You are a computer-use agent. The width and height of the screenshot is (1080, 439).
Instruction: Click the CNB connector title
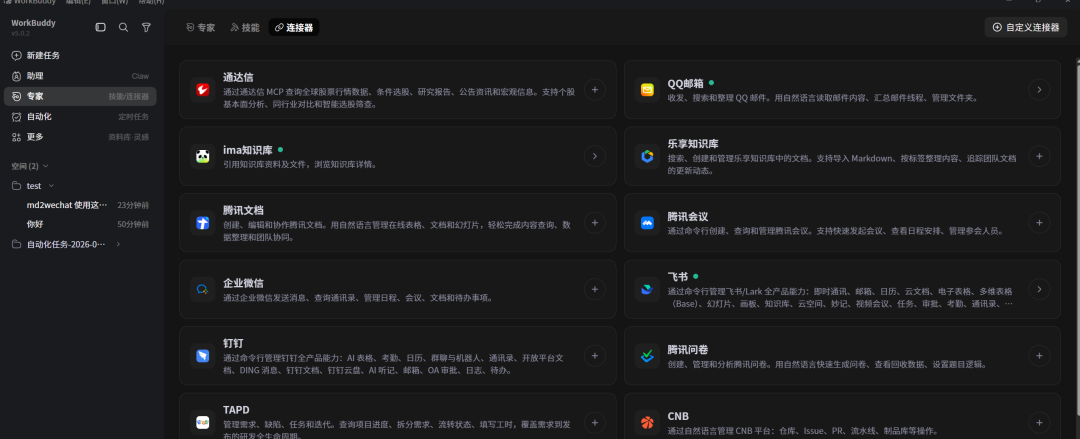[x=678, y=416]
